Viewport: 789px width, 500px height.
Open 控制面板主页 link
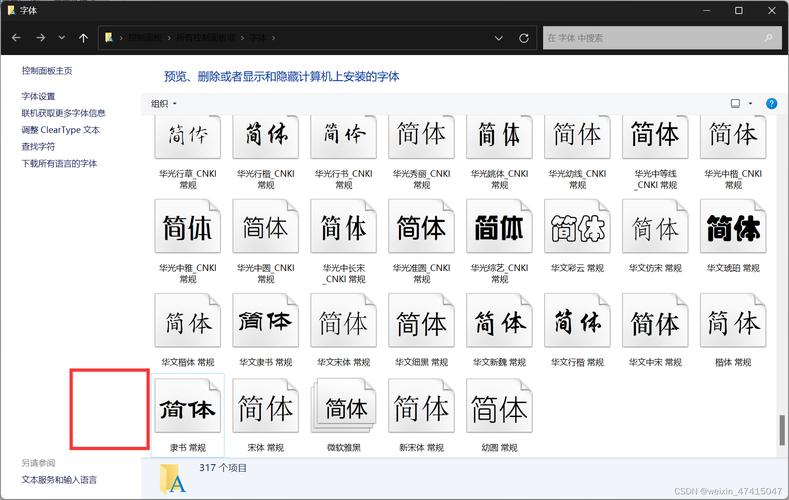(x=47, y=71)
